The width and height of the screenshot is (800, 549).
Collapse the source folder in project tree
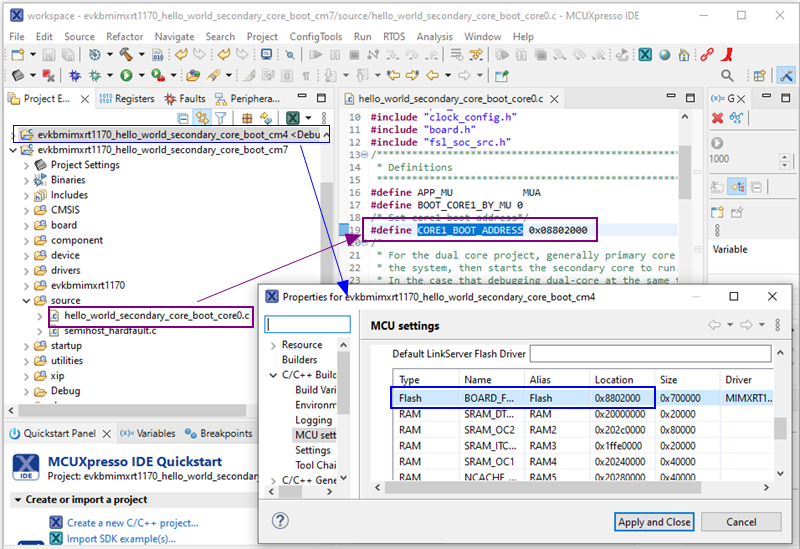pyautogui.click(x=27, y=300)
